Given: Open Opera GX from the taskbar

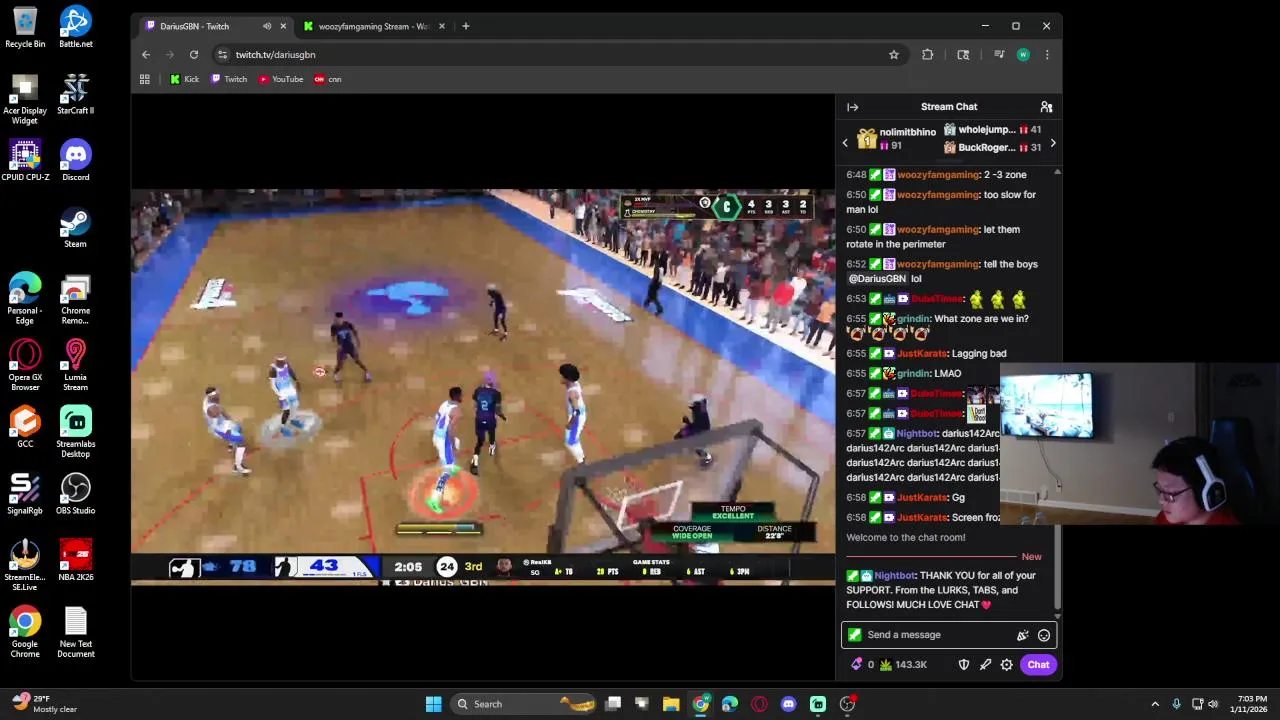Looking at the screenshot, I should tap(759, 704).
